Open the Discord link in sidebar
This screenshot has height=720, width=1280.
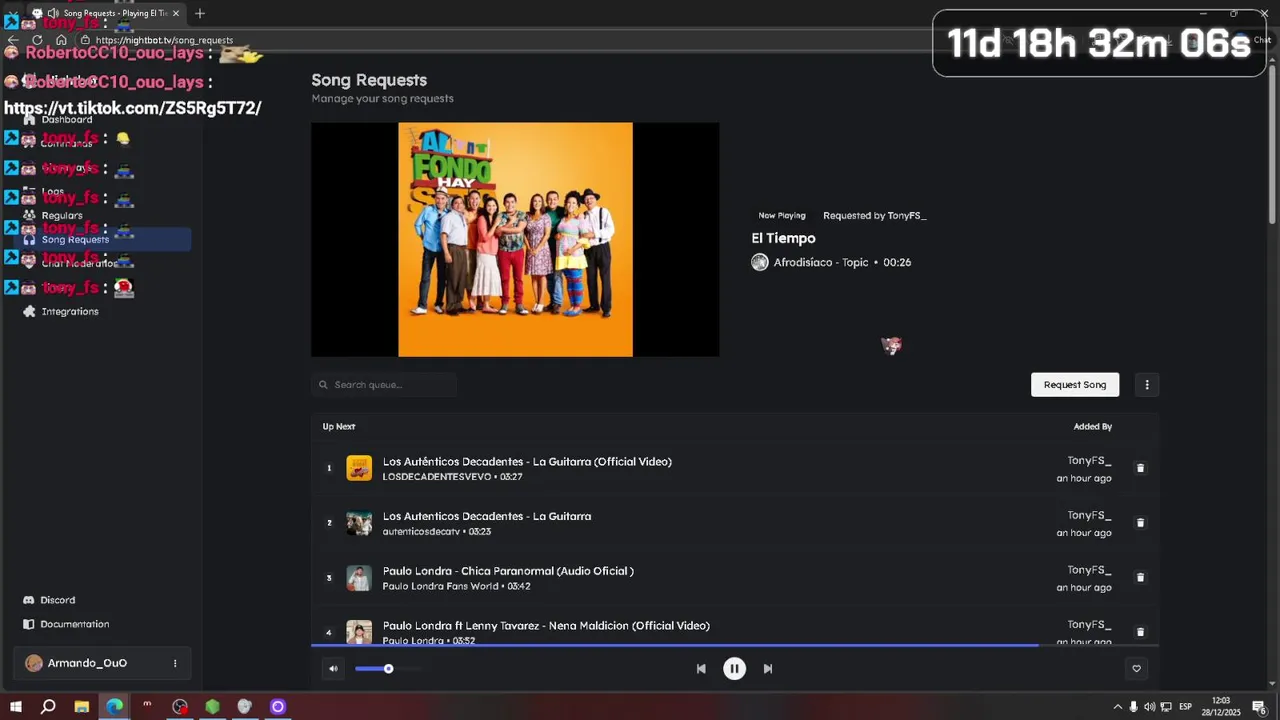(x=49, y=600)
